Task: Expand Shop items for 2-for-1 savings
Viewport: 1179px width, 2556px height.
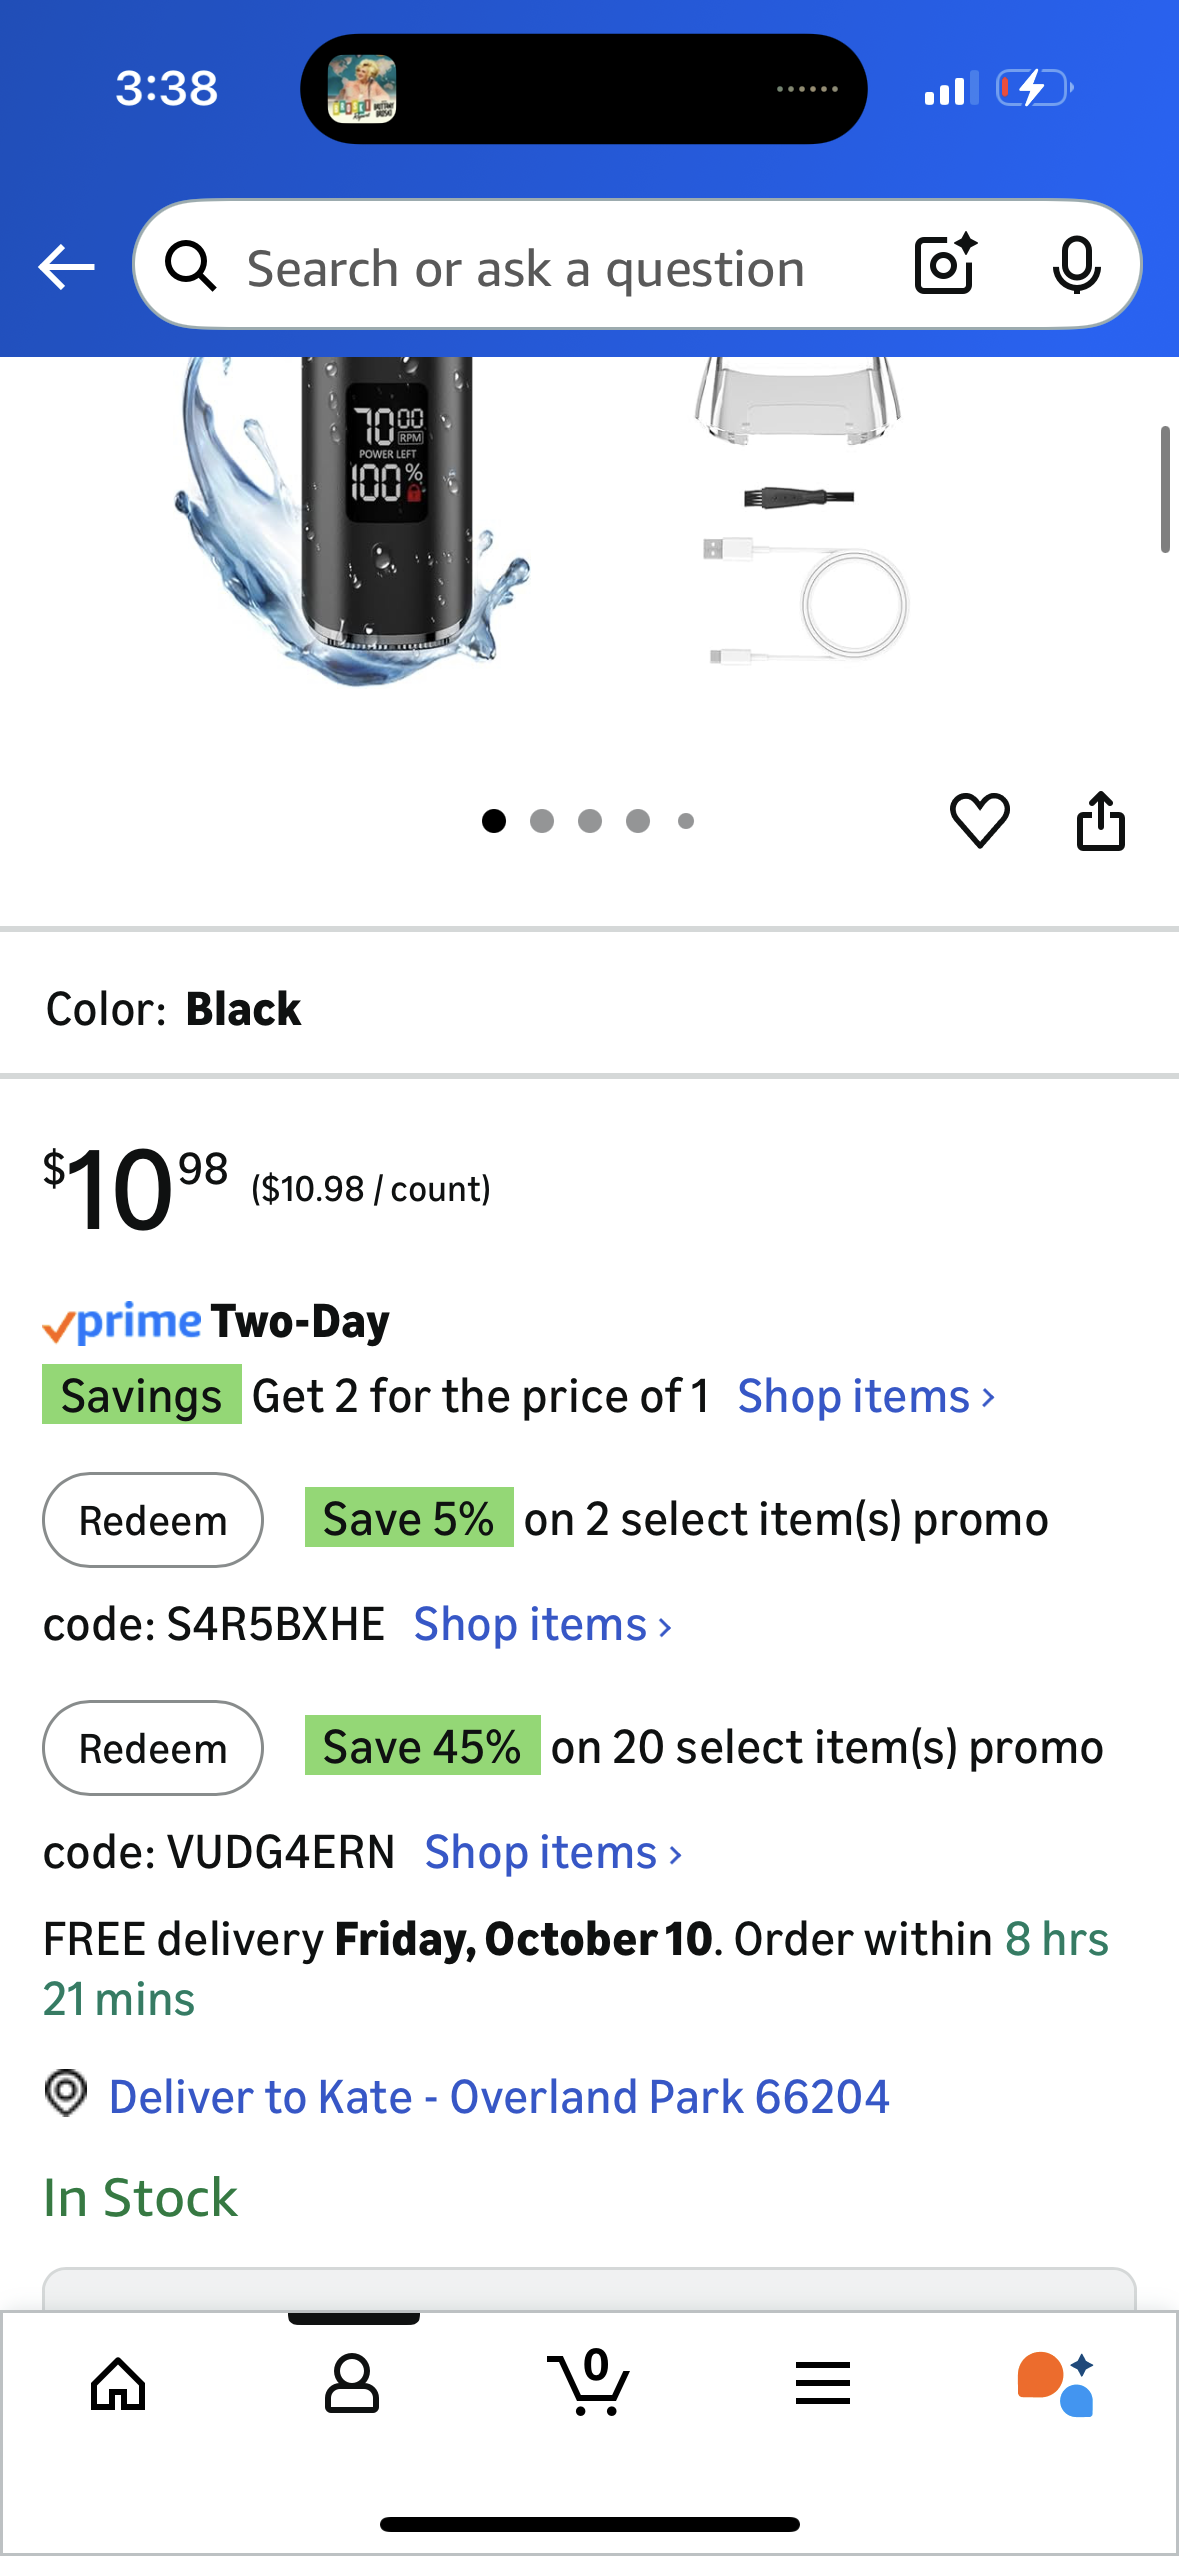Action: click(866, 1396)
